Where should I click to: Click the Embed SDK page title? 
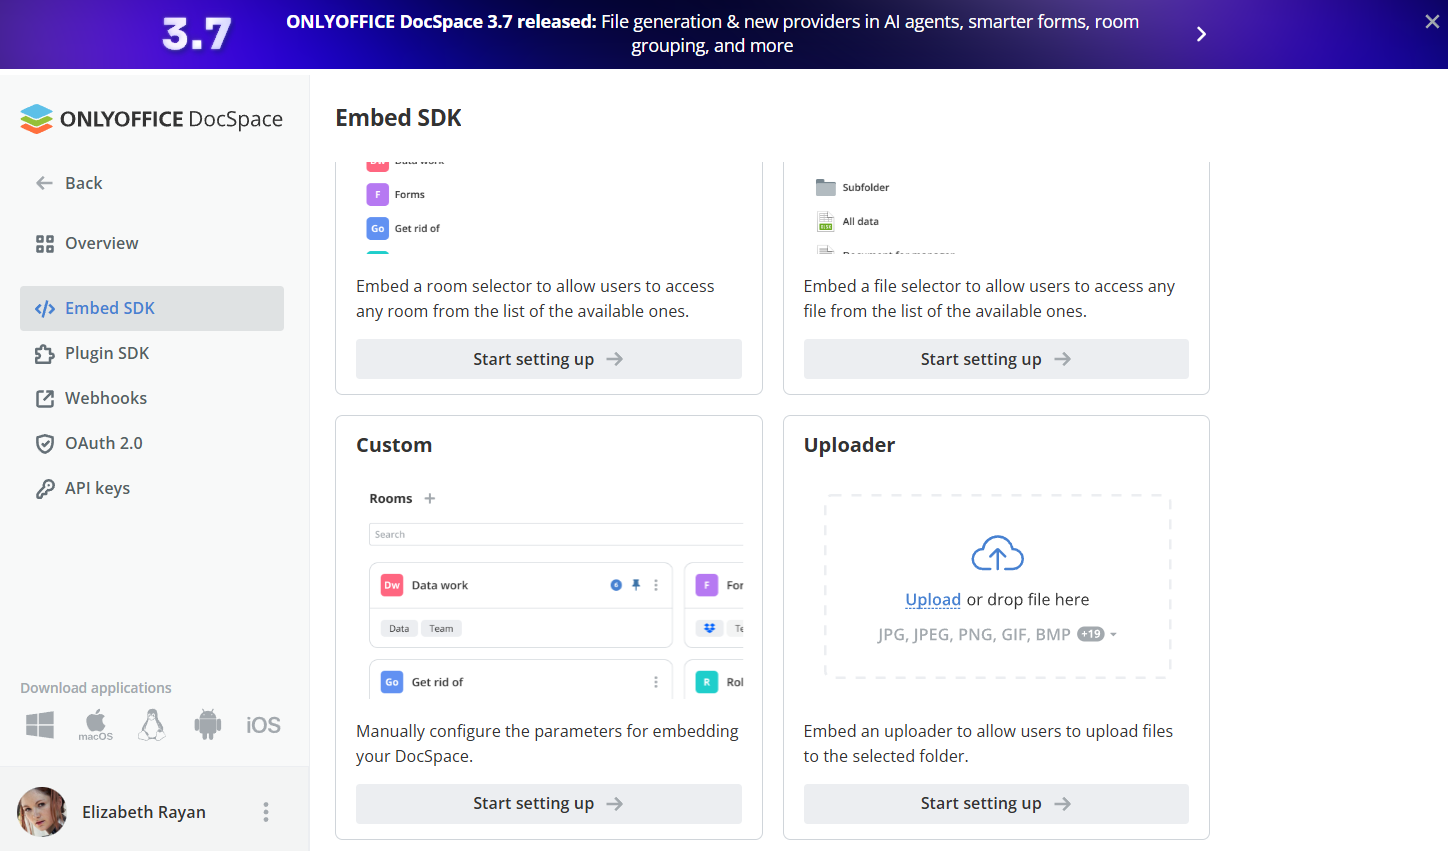pyautogui.click(x=398, y=118)
